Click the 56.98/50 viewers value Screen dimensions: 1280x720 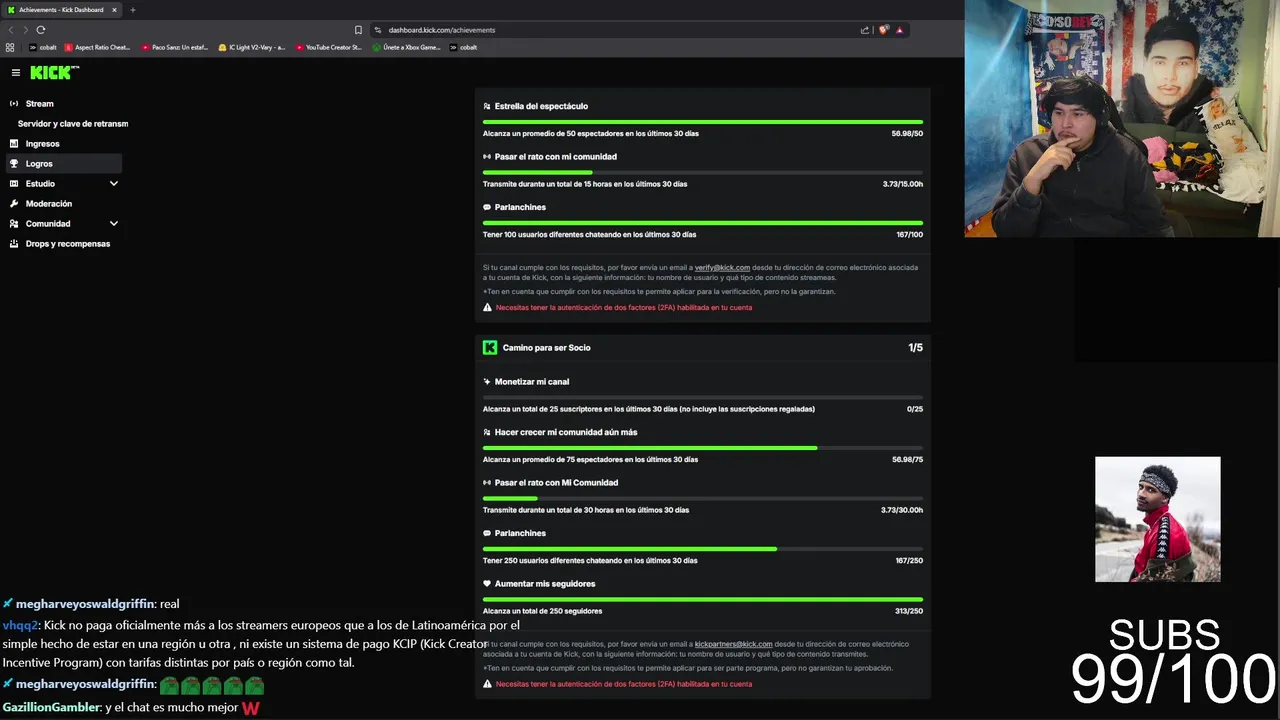coord(907,133)
